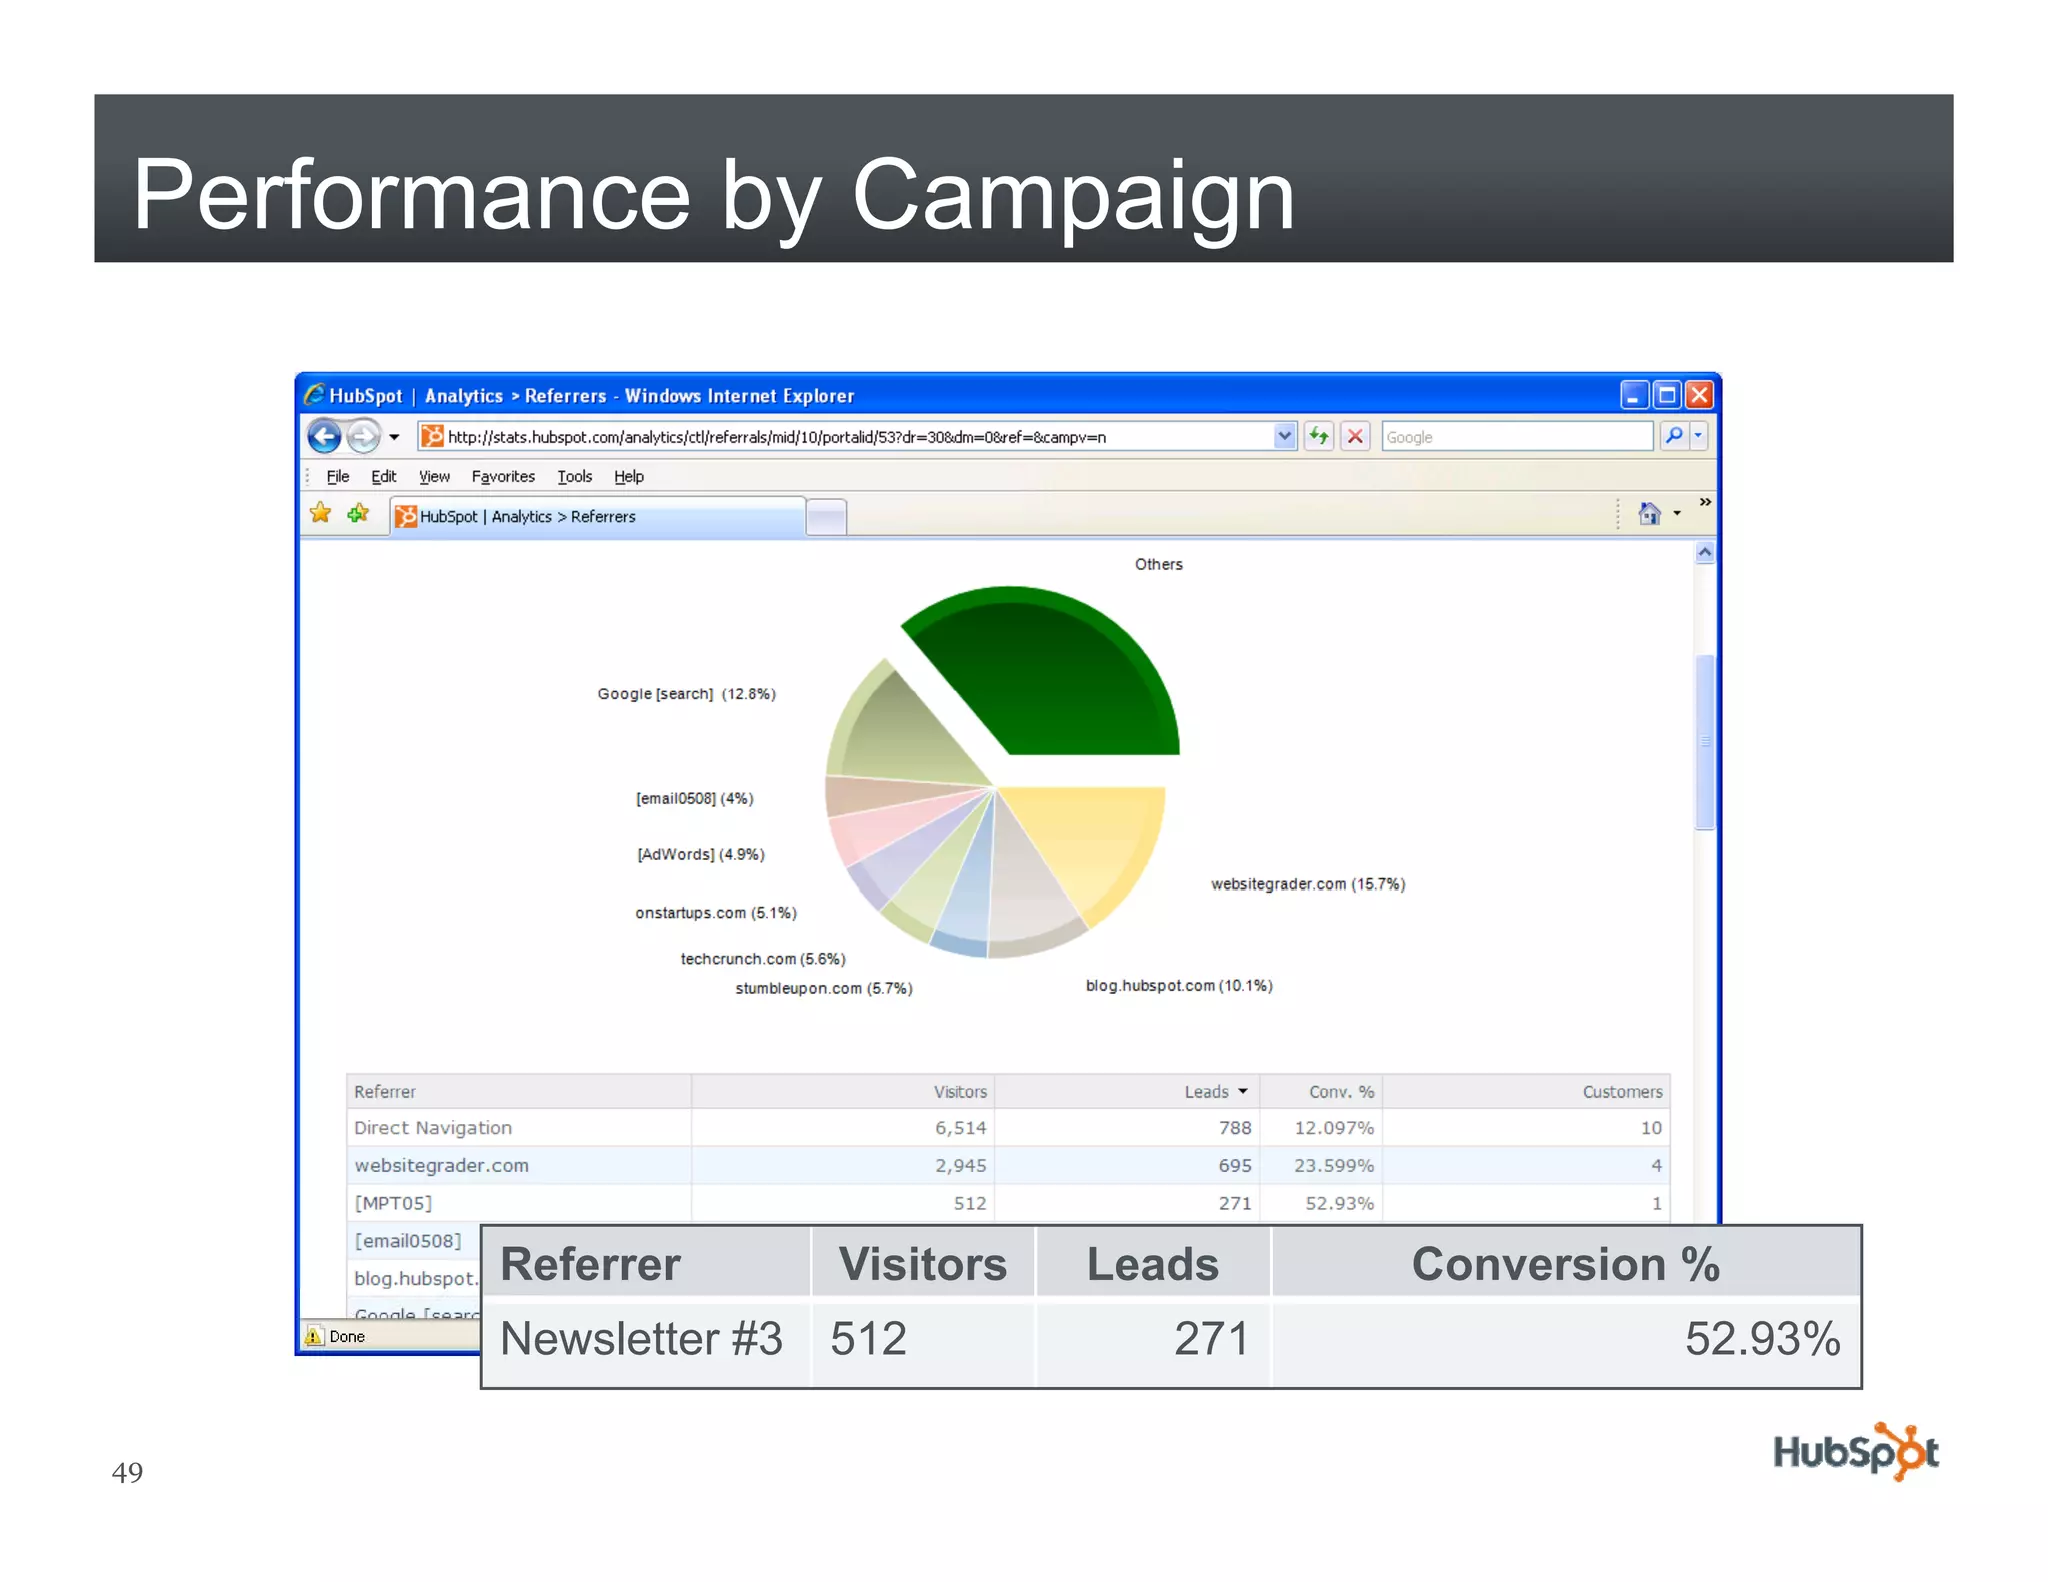
Task: Click the scrollbar up arrow
Action: [1705, 553]
